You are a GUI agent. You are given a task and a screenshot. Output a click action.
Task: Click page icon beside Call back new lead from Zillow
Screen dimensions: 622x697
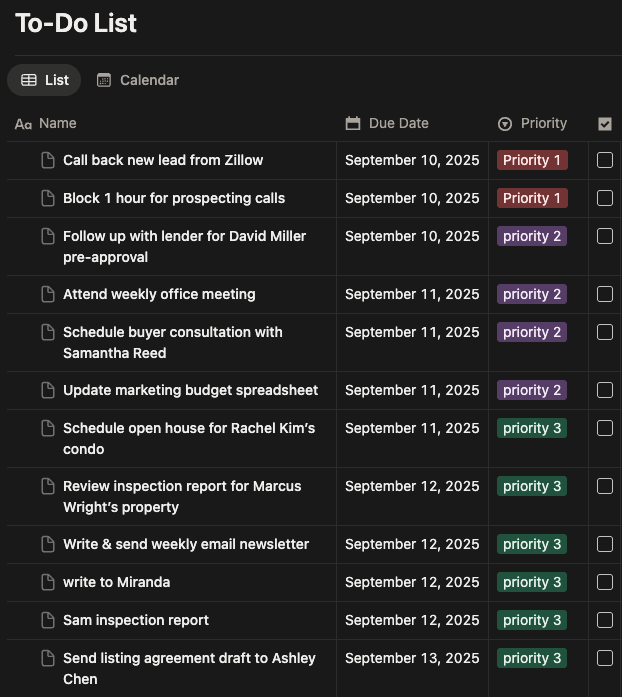point(47,160)
